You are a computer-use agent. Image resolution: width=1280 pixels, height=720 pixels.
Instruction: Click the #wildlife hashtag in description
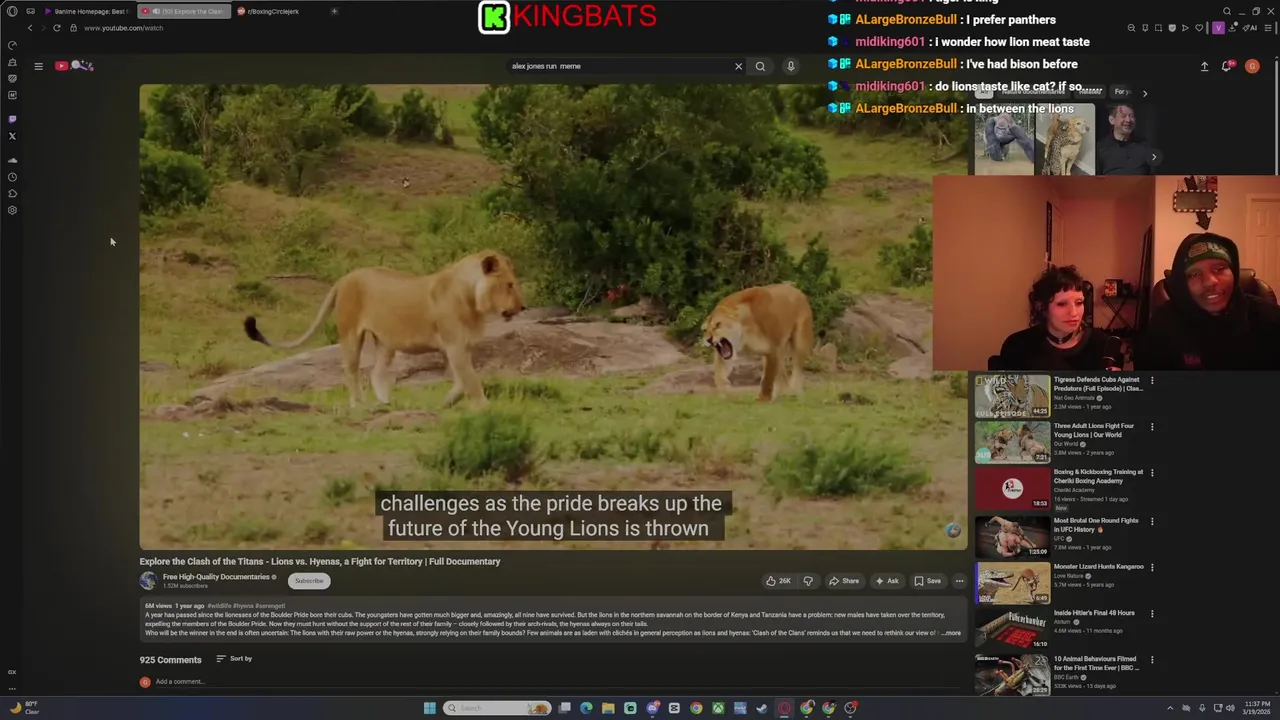pos(218,606)
